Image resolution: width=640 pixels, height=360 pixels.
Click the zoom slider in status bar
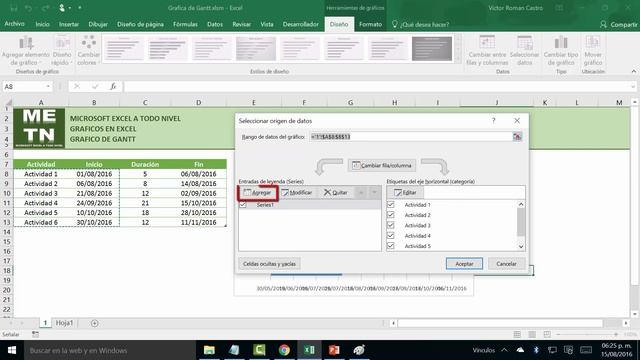click(587, 334)
